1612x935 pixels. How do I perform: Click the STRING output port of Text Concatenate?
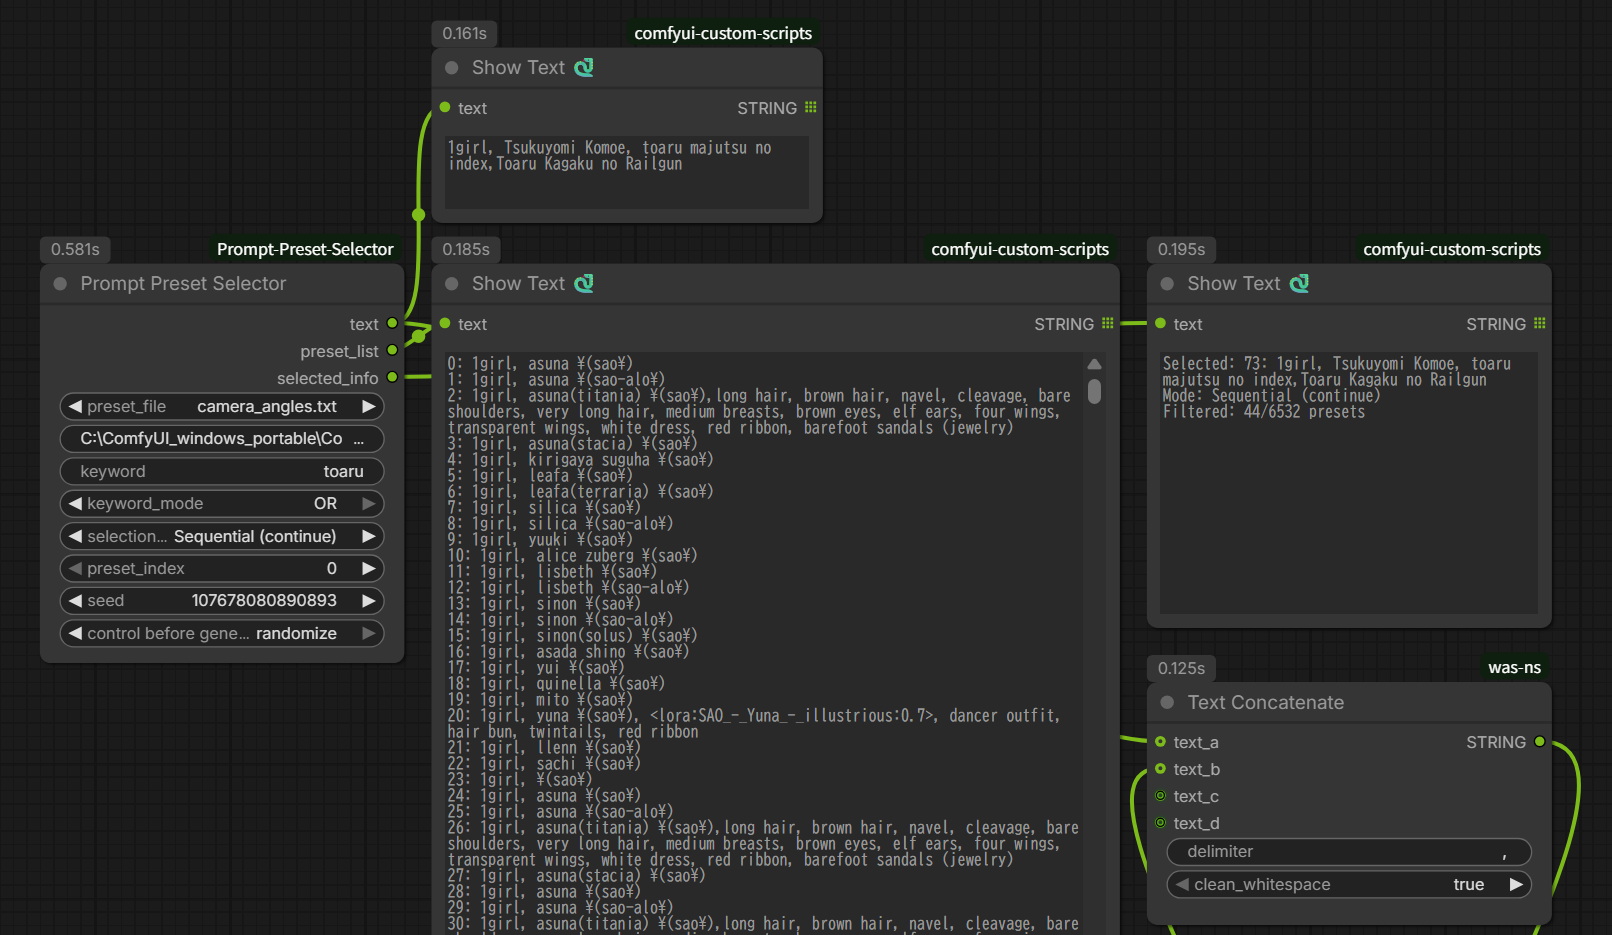pyautogui.click(x=1540, y=741)
